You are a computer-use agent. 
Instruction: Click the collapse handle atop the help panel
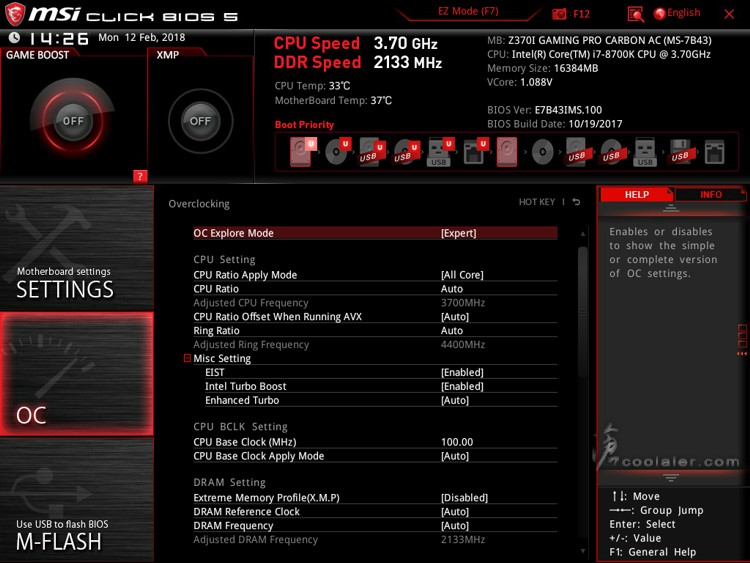point(671,208)
